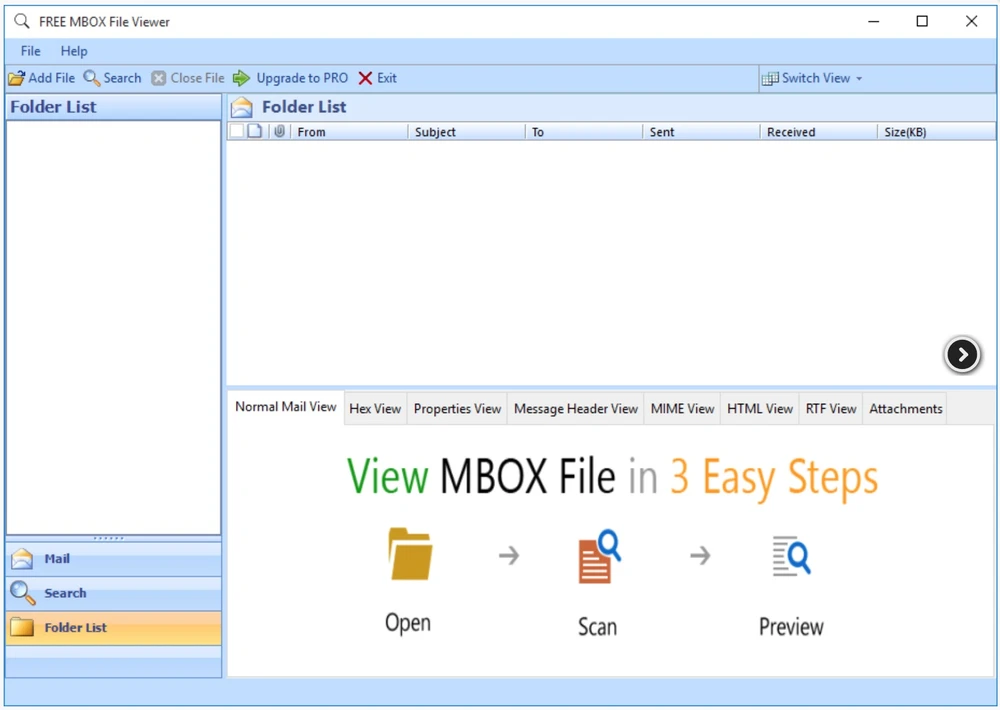Close the MBOX File Viewer window

tap(971, 21)
